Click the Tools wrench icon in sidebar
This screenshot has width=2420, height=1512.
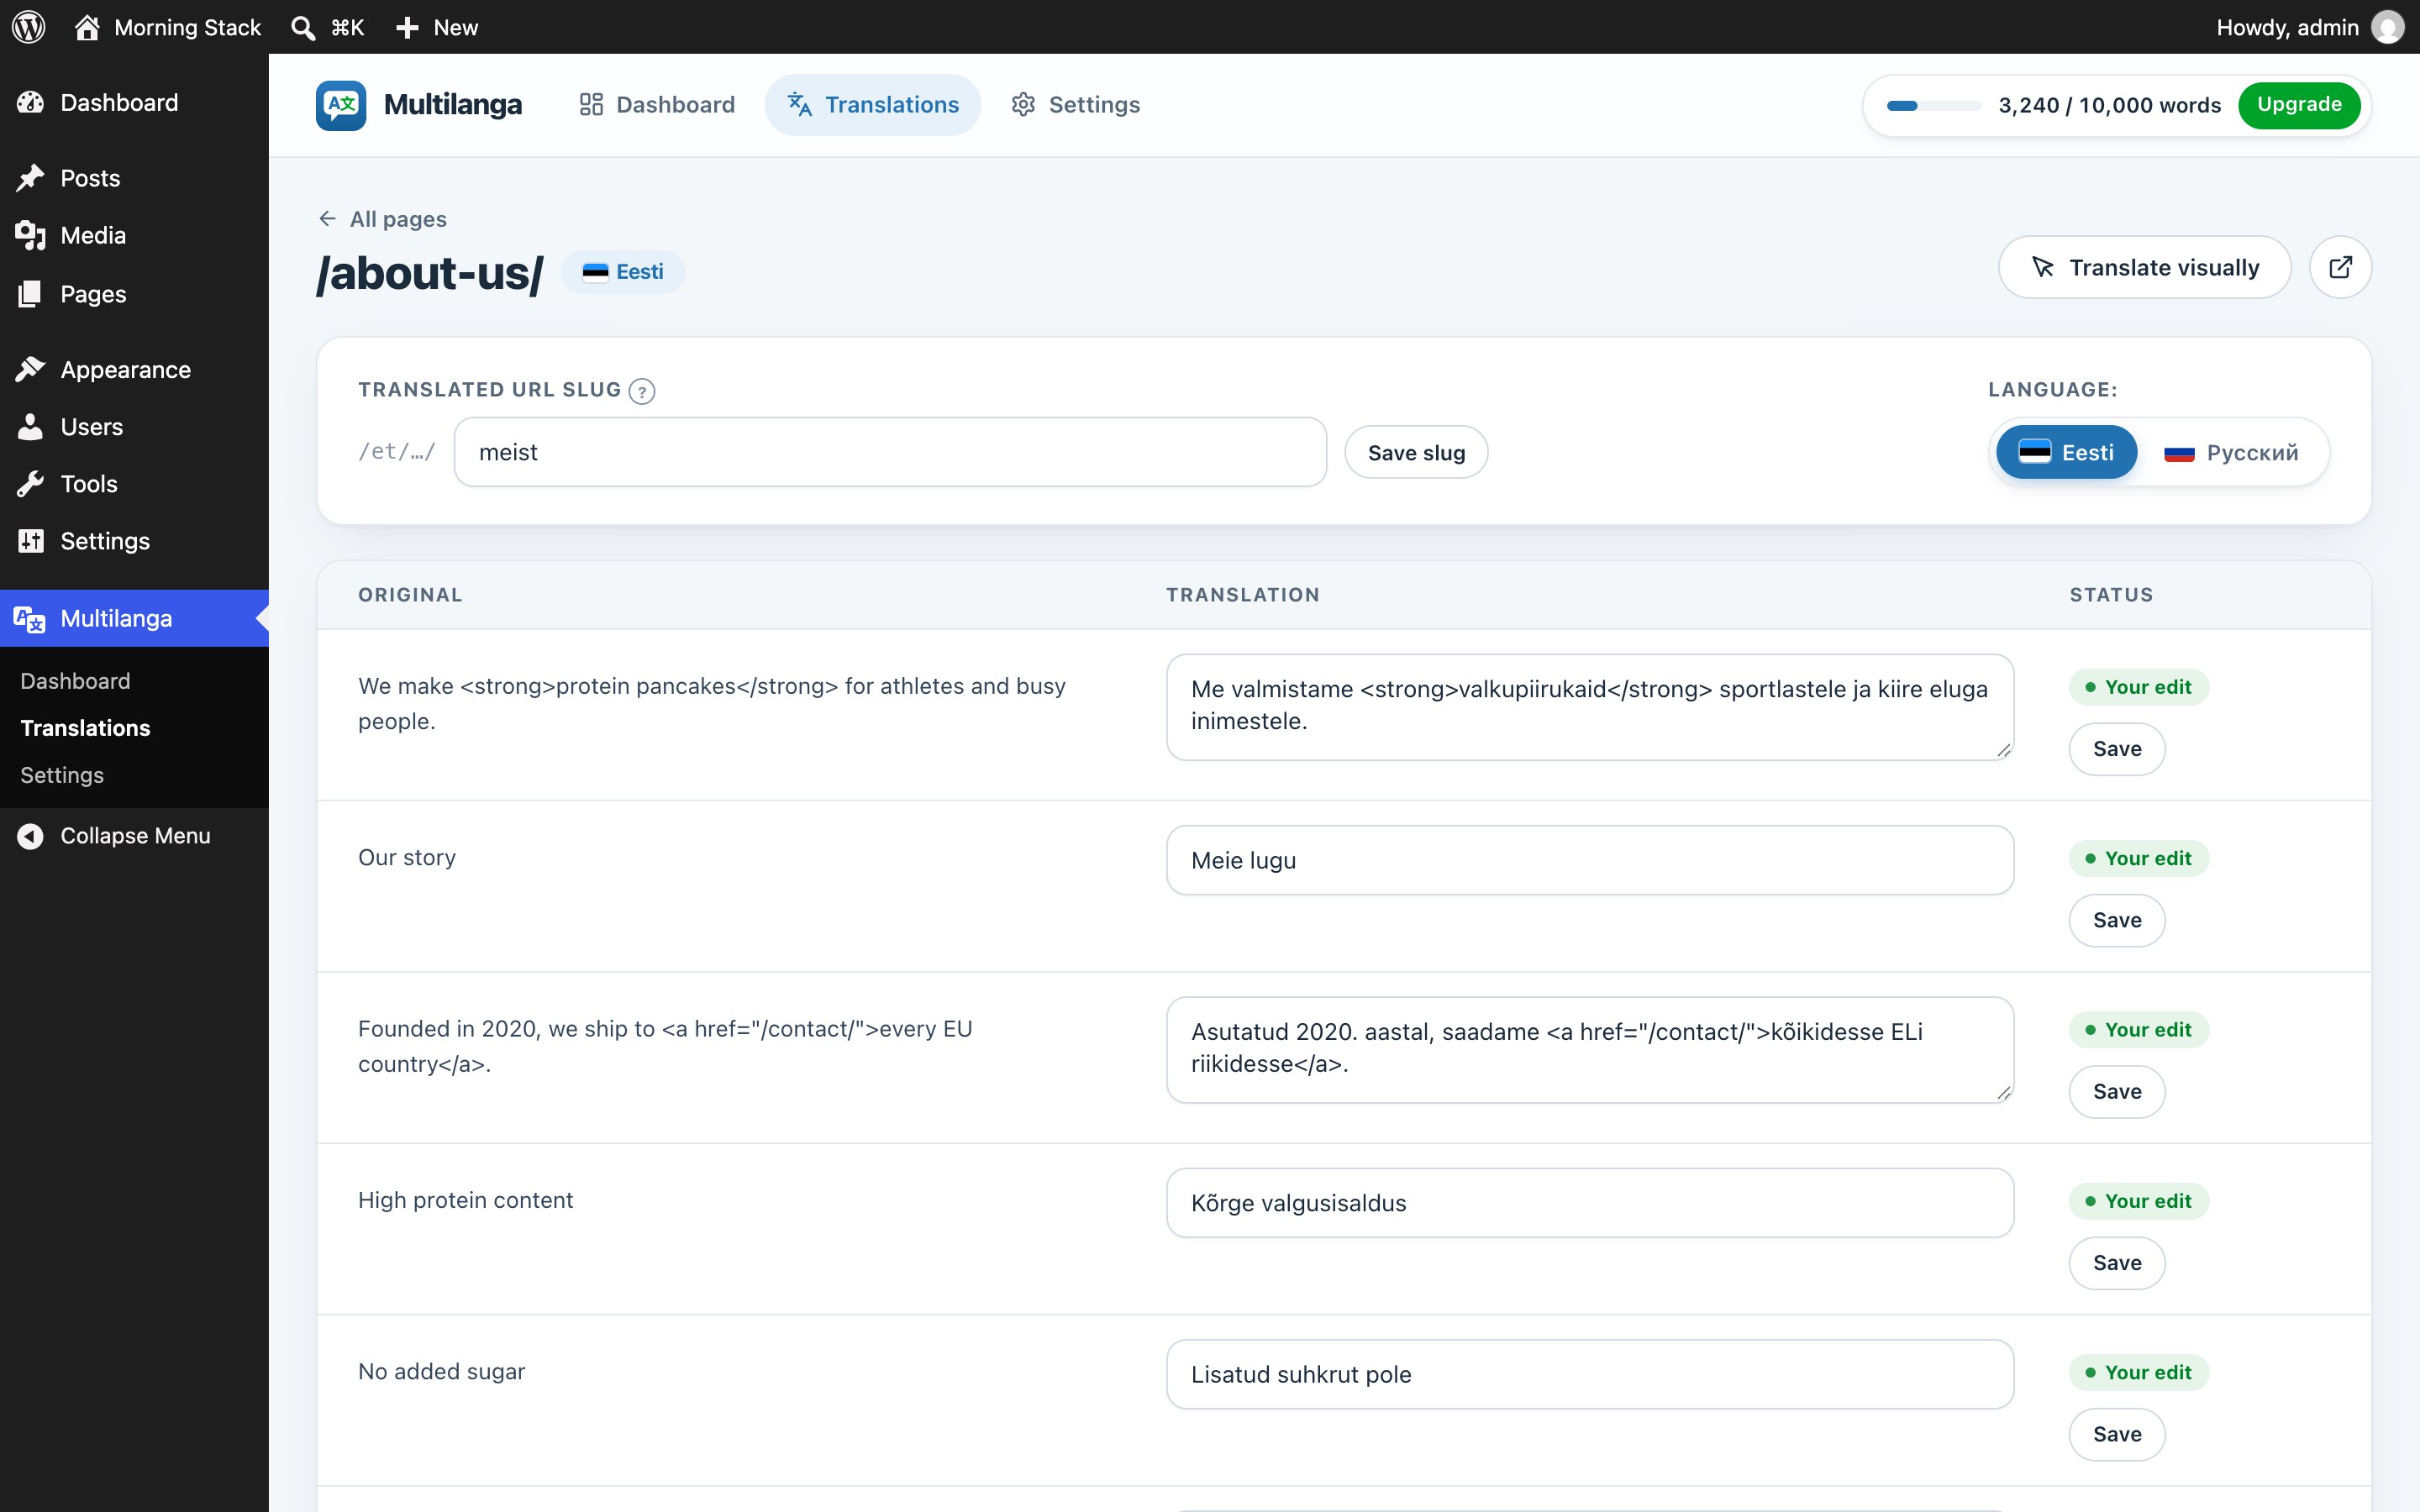(30, 484)
